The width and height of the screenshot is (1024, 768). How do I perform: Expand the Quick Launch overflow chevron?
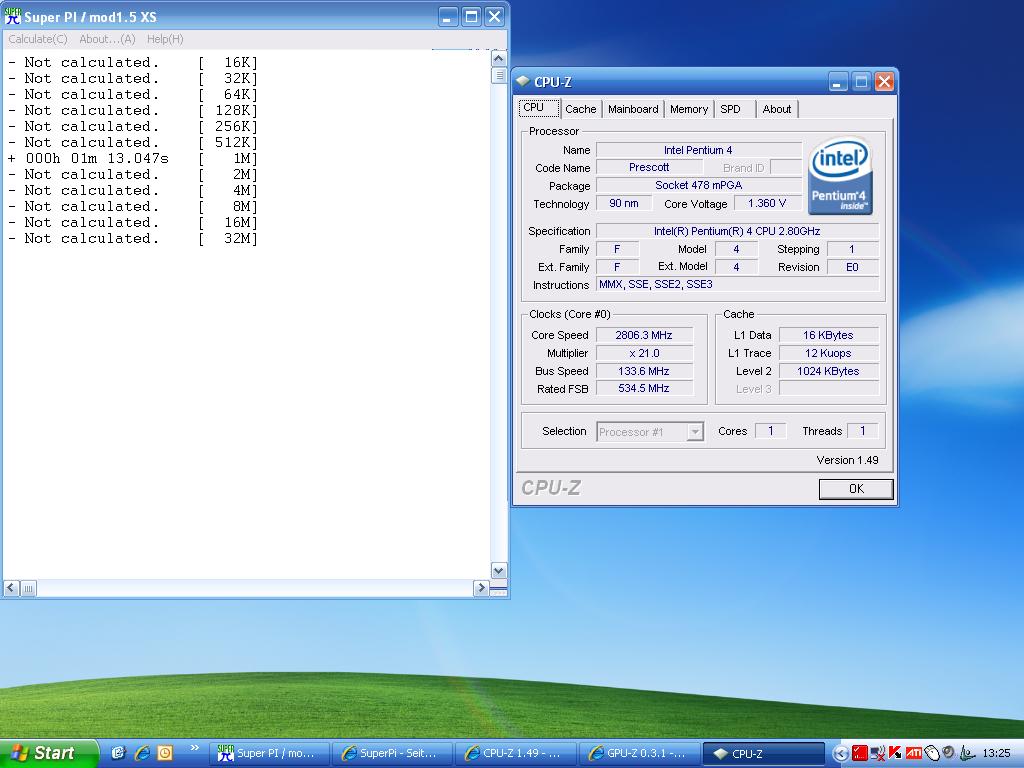tap(194, 748)
